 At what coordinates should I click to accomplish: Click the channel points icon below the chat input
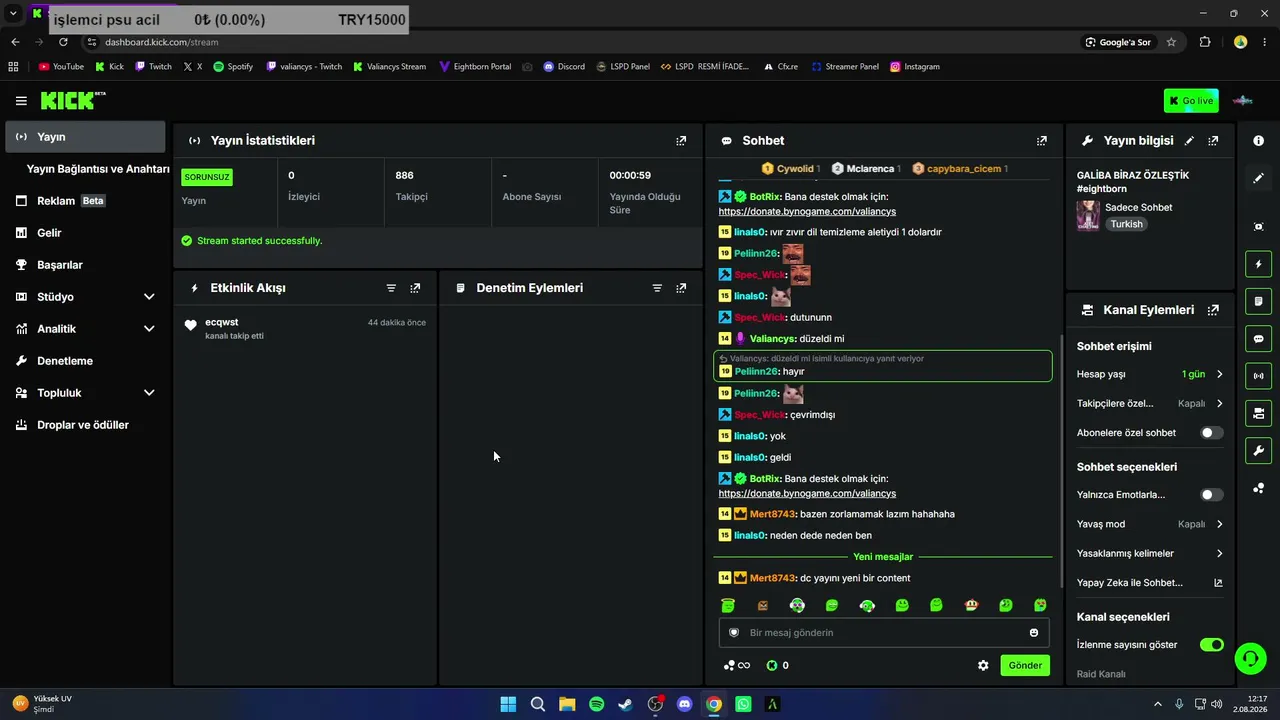[x=772, y=665]
